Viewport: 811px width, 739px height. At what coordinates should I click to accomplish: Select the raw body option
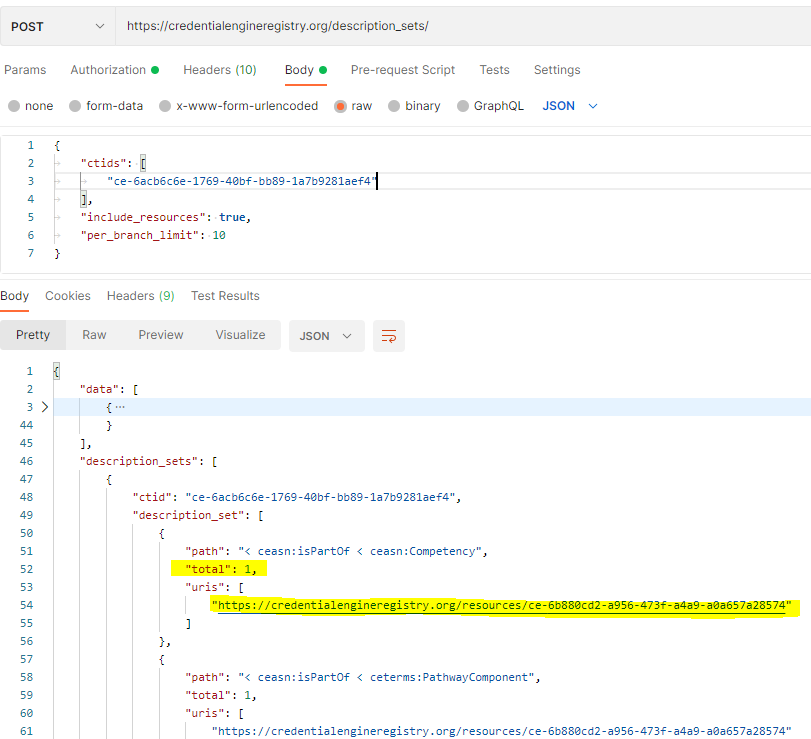[x=353, y=106]
